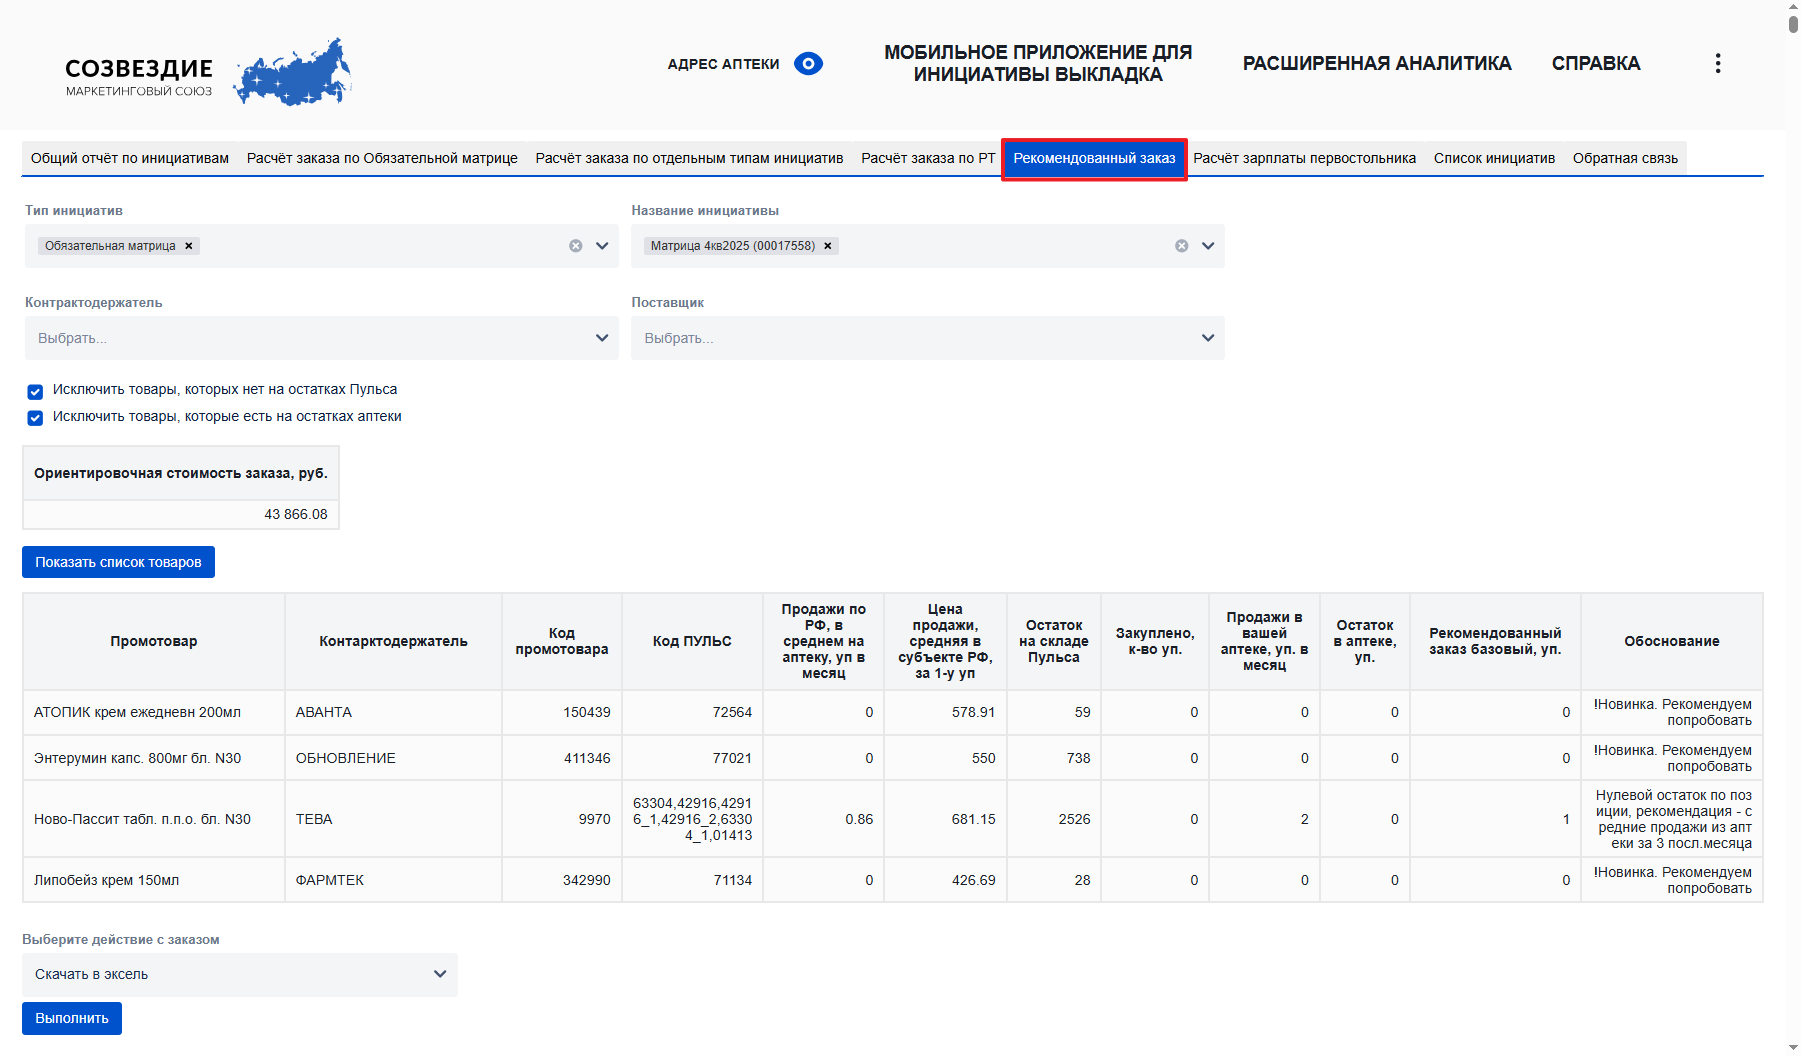Remove the Обязательная матрица tag
This screenshot has height=1056, width=1801.
coord(189,246)
